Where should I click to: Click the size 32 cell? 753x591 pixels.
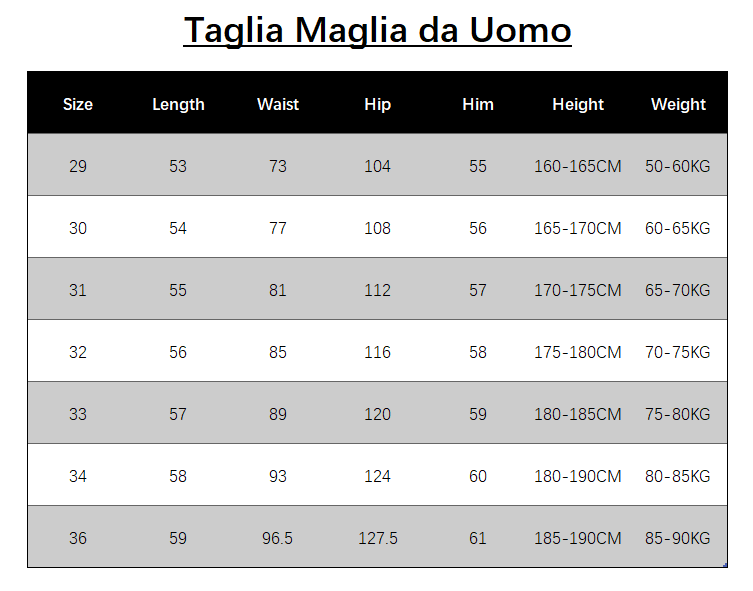coord(78,352)
